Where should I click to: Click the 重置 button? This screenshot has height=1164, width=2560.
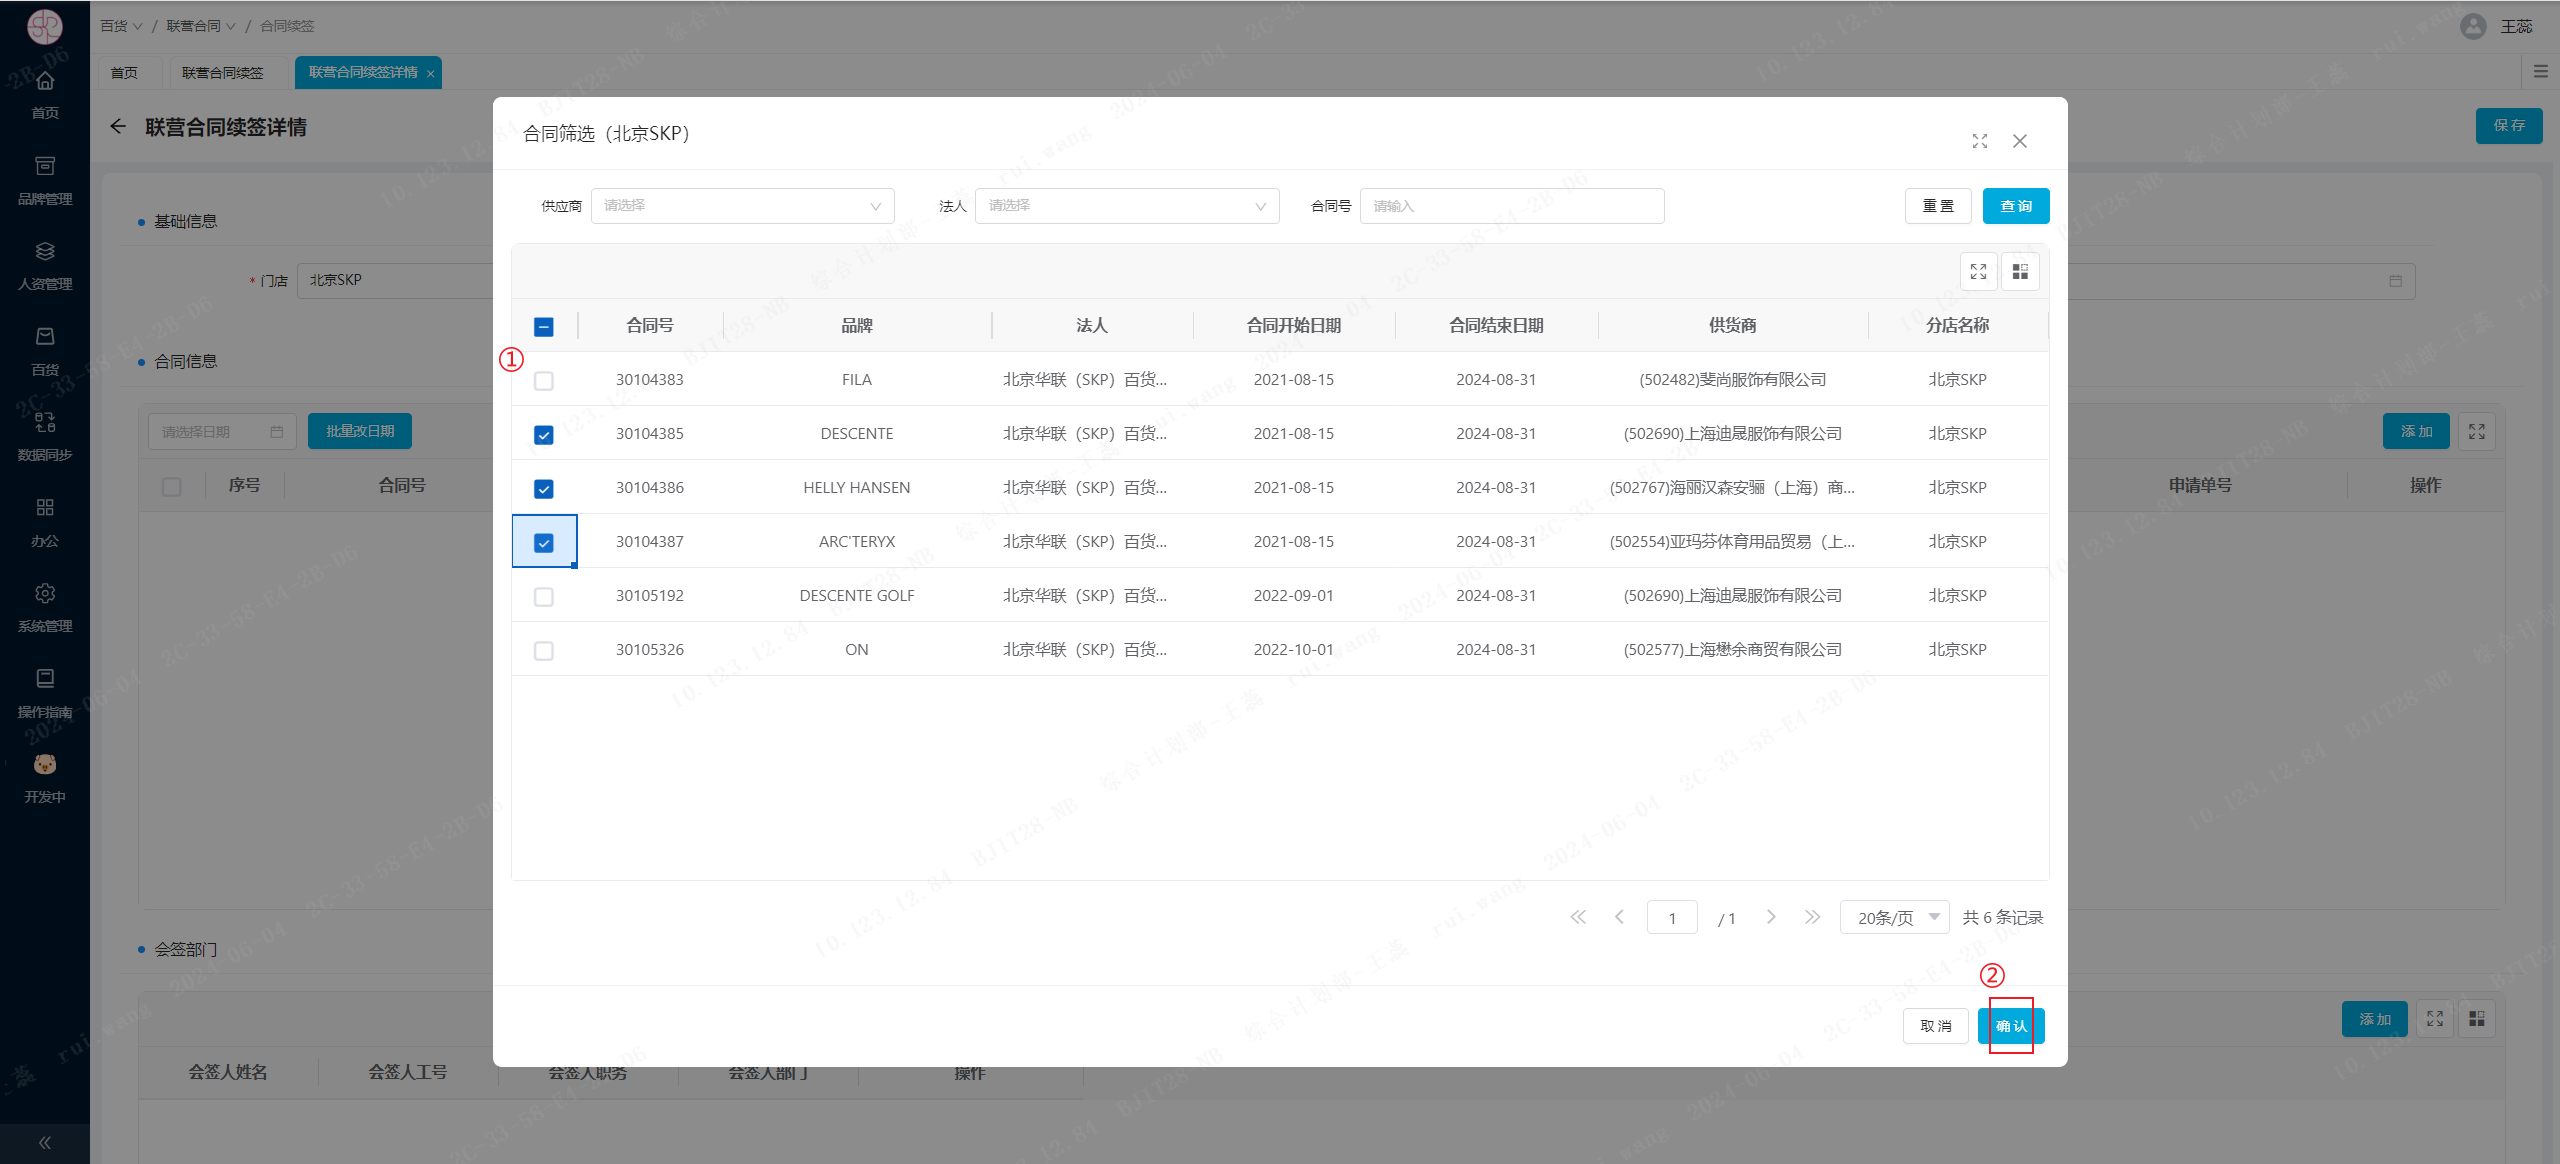[x=1937, y=206]
